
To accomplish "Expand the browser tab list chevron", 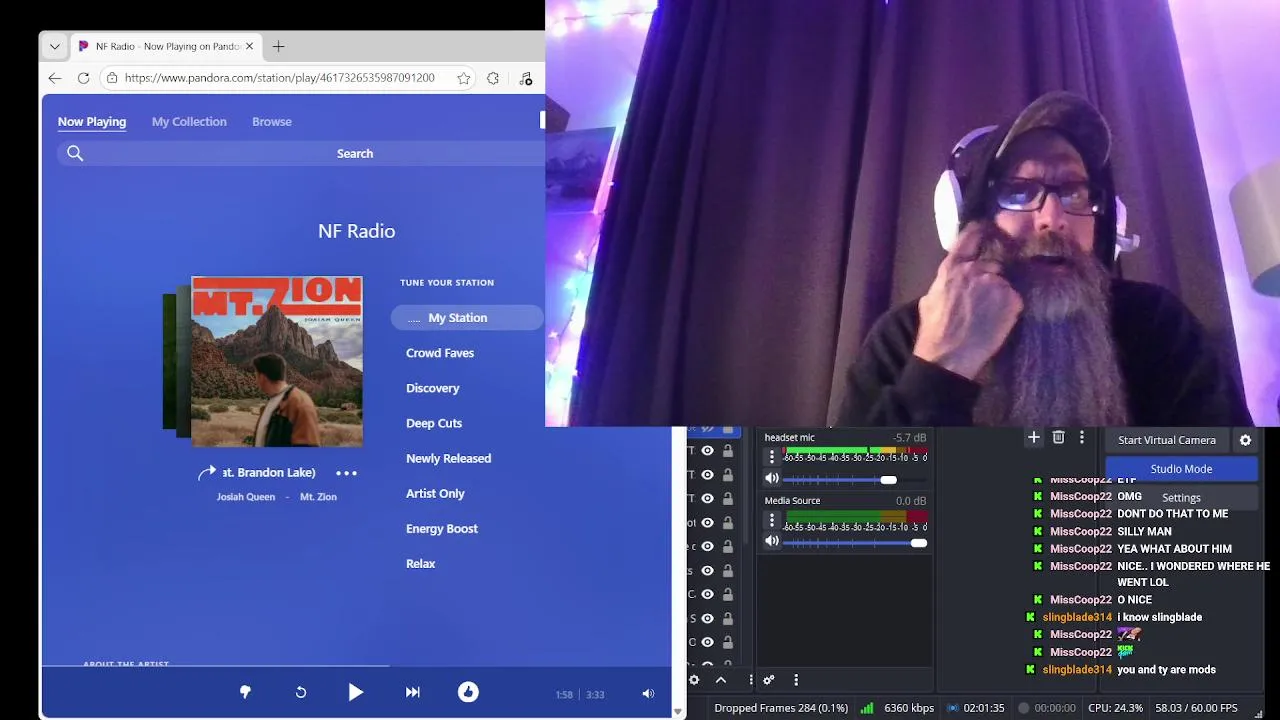I will pyautogui.click(x=55, y=46).
